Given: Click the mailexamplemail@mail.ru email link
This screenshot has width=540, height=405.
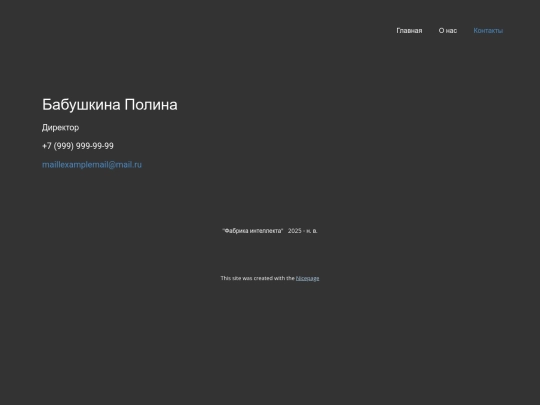Looking at the screenshot, I should tap(92, 165).
